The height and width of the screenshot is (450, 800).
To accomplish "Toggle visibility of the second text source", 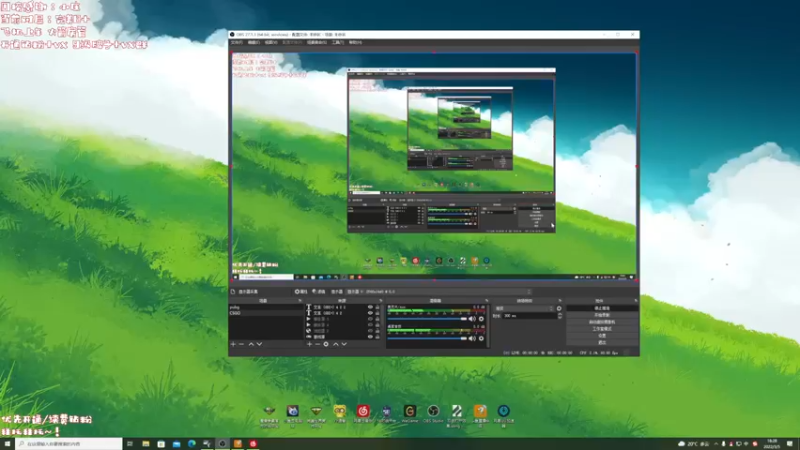I will 370,313.
